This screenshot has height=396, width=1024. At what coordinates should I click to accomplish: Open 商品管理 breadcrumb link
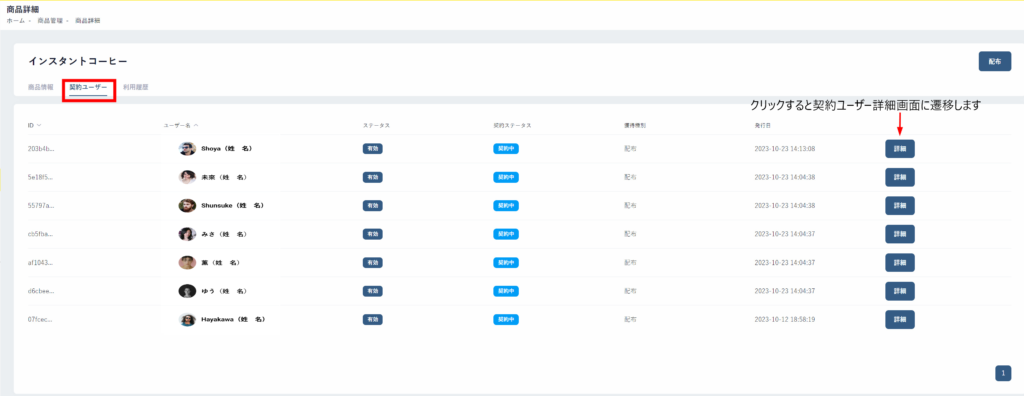click(50, 21)
